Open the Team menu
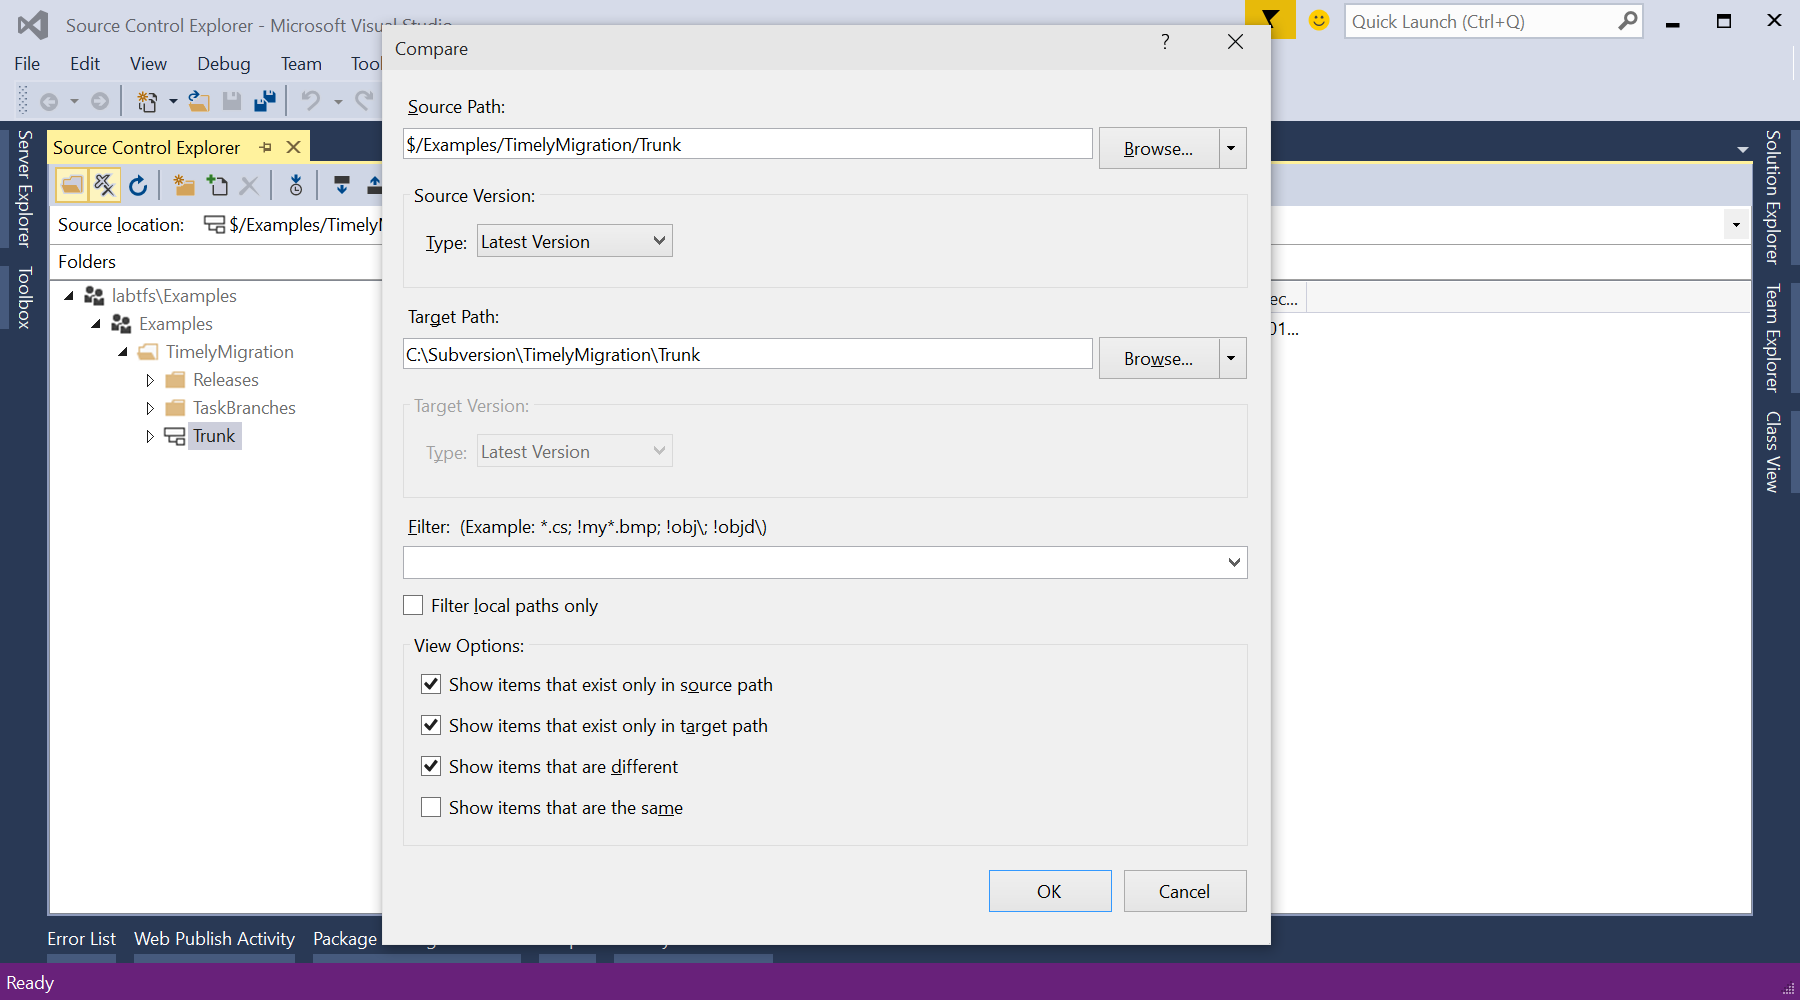The image size is (1800, 1000). tap(301, 63)
